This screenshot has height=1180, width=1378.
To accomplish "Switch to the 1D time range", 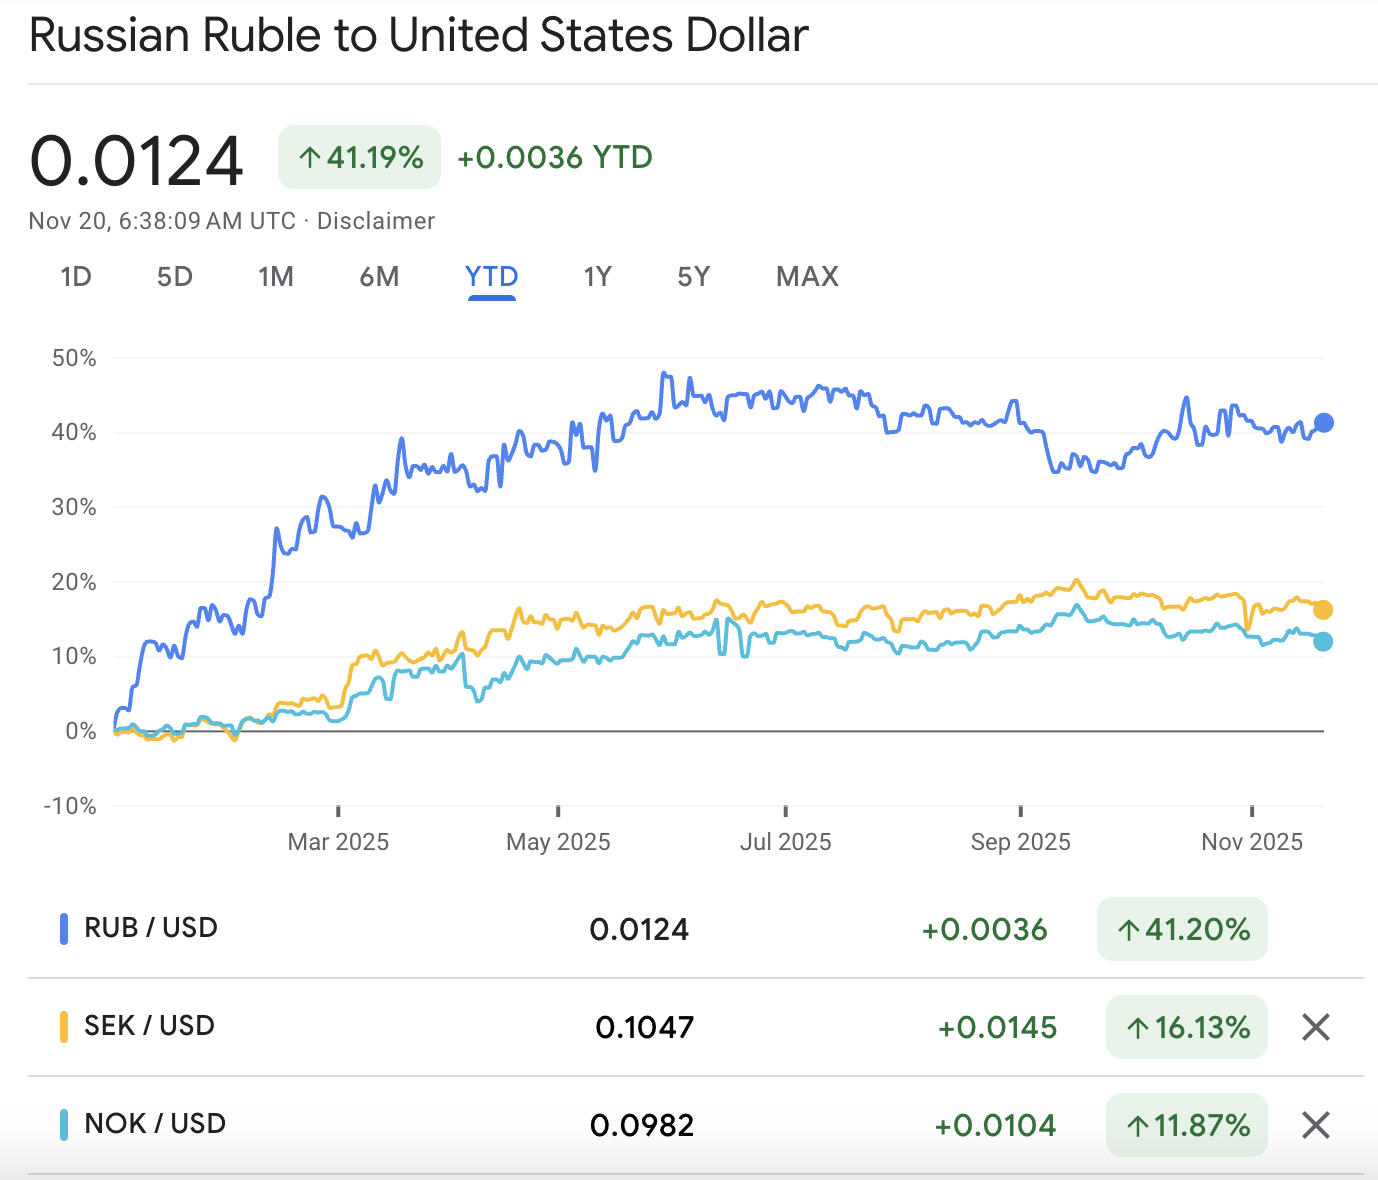I will tap(76, 277).
